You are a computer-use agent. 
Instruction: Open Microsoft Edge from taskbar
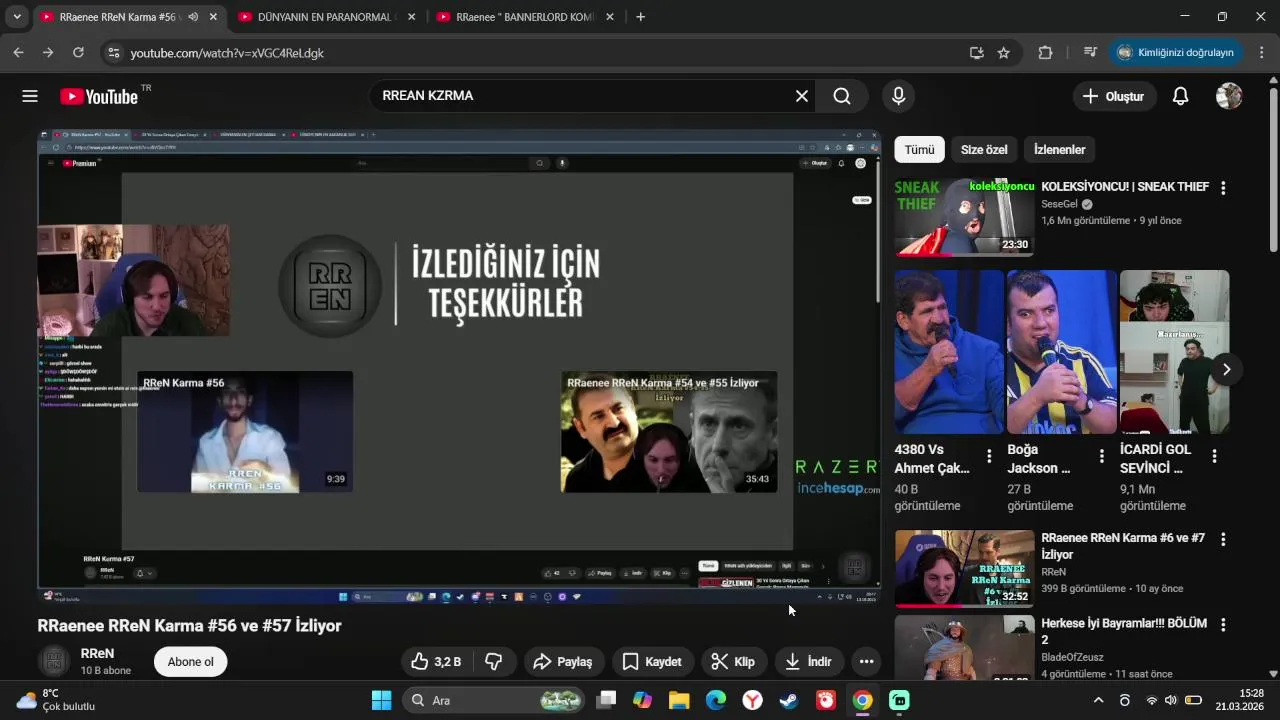coord(716,700)
